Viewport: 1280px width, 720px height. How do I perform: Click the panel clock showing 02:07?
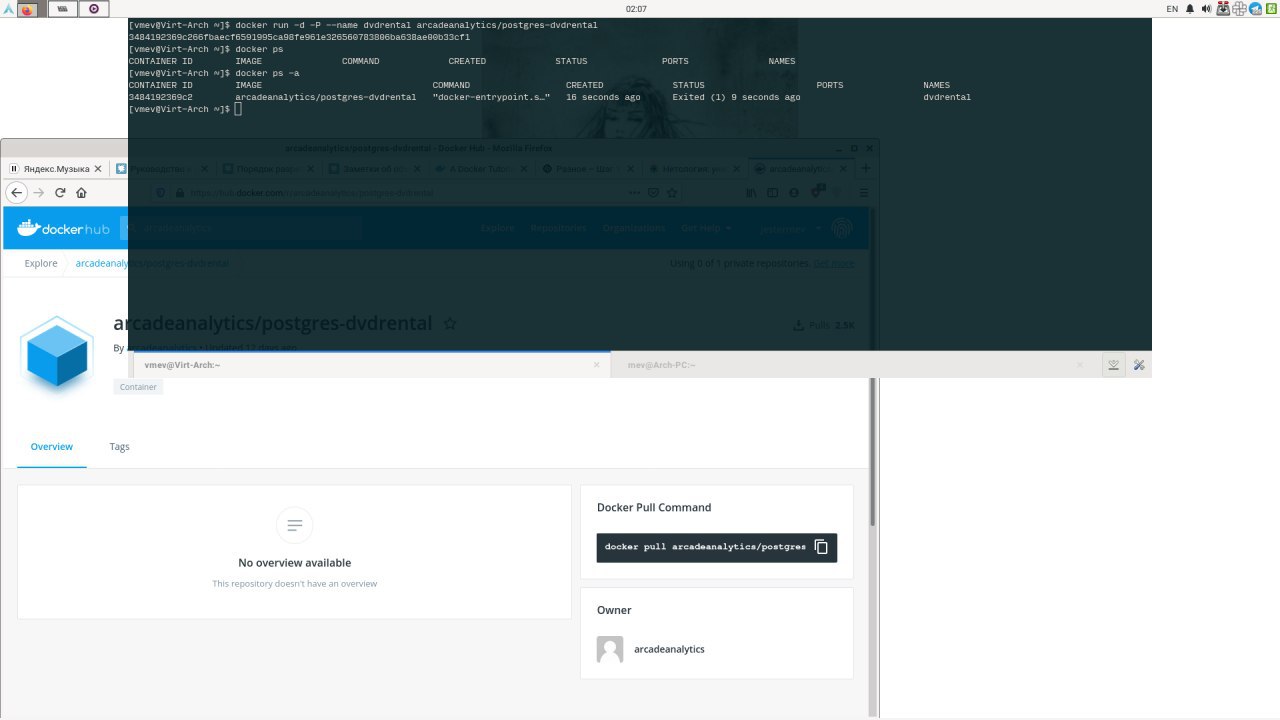click(636, 8)
